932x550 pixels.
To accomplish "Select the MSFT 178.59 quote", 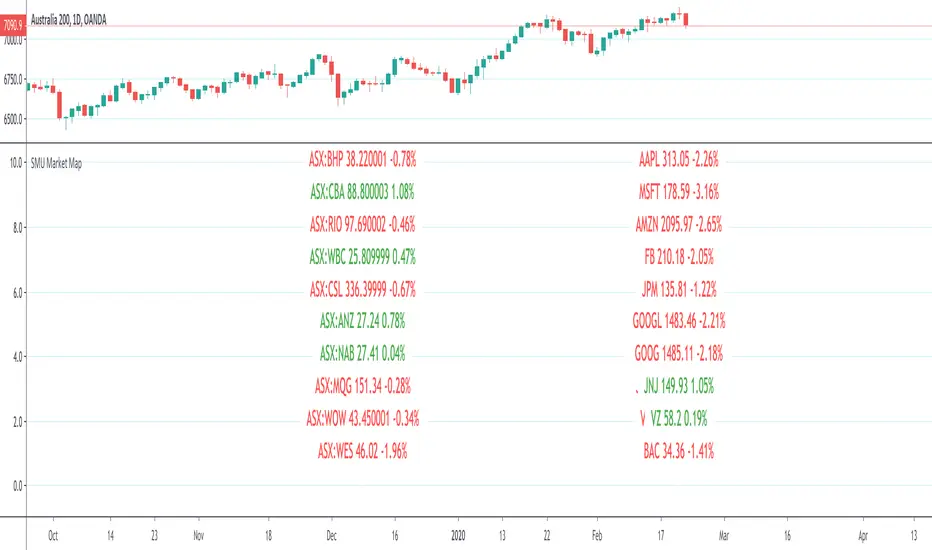I will (685, 191).
